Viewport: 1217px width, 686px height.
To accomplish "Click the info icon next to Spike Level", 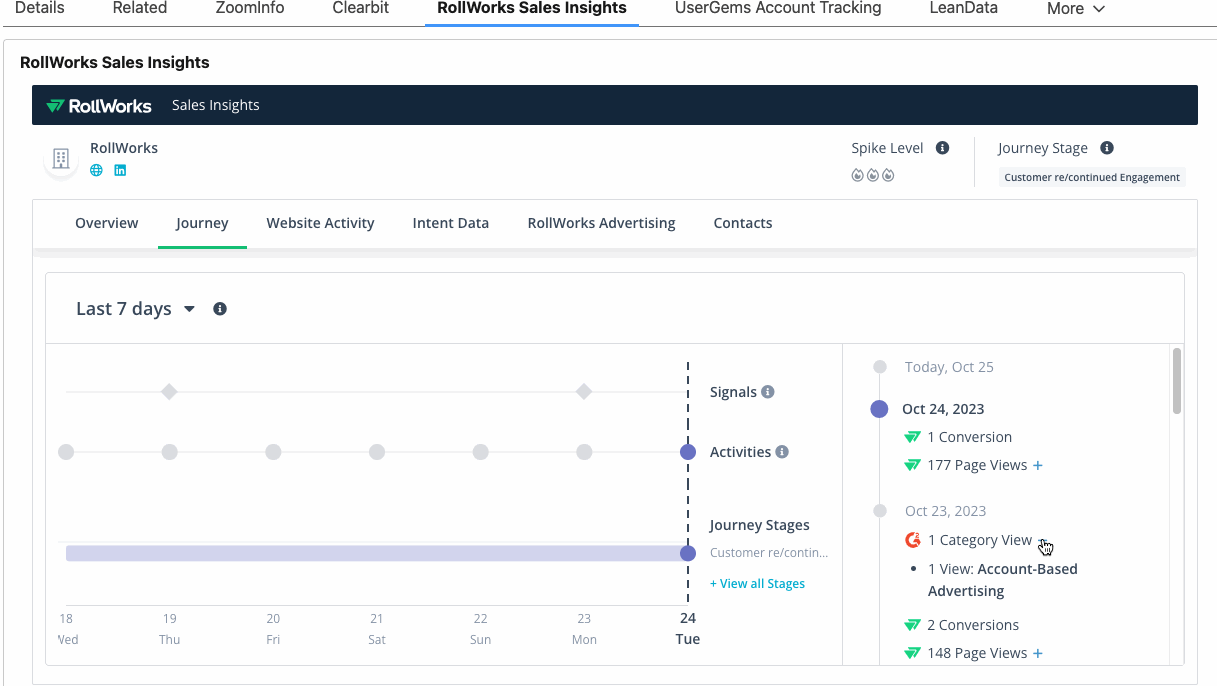I will click(x=942, y=148).
